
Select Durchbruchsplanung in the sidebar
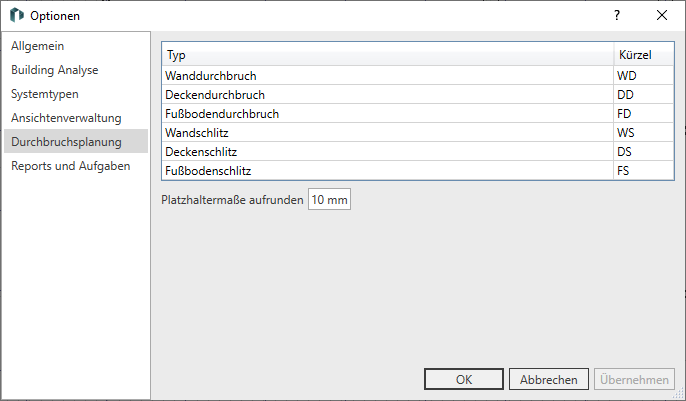click(76, 142)
